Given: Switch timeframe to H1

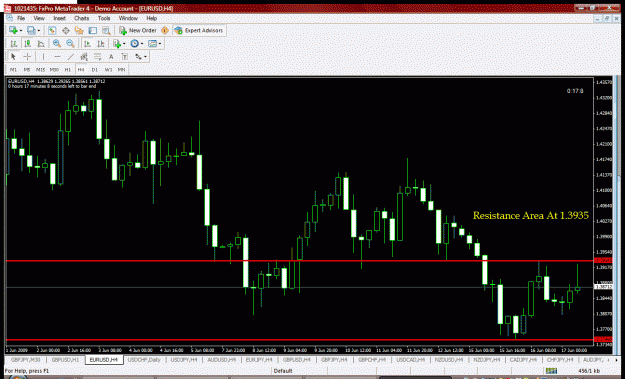Looking at the screenshot, I should pos(68,69).
